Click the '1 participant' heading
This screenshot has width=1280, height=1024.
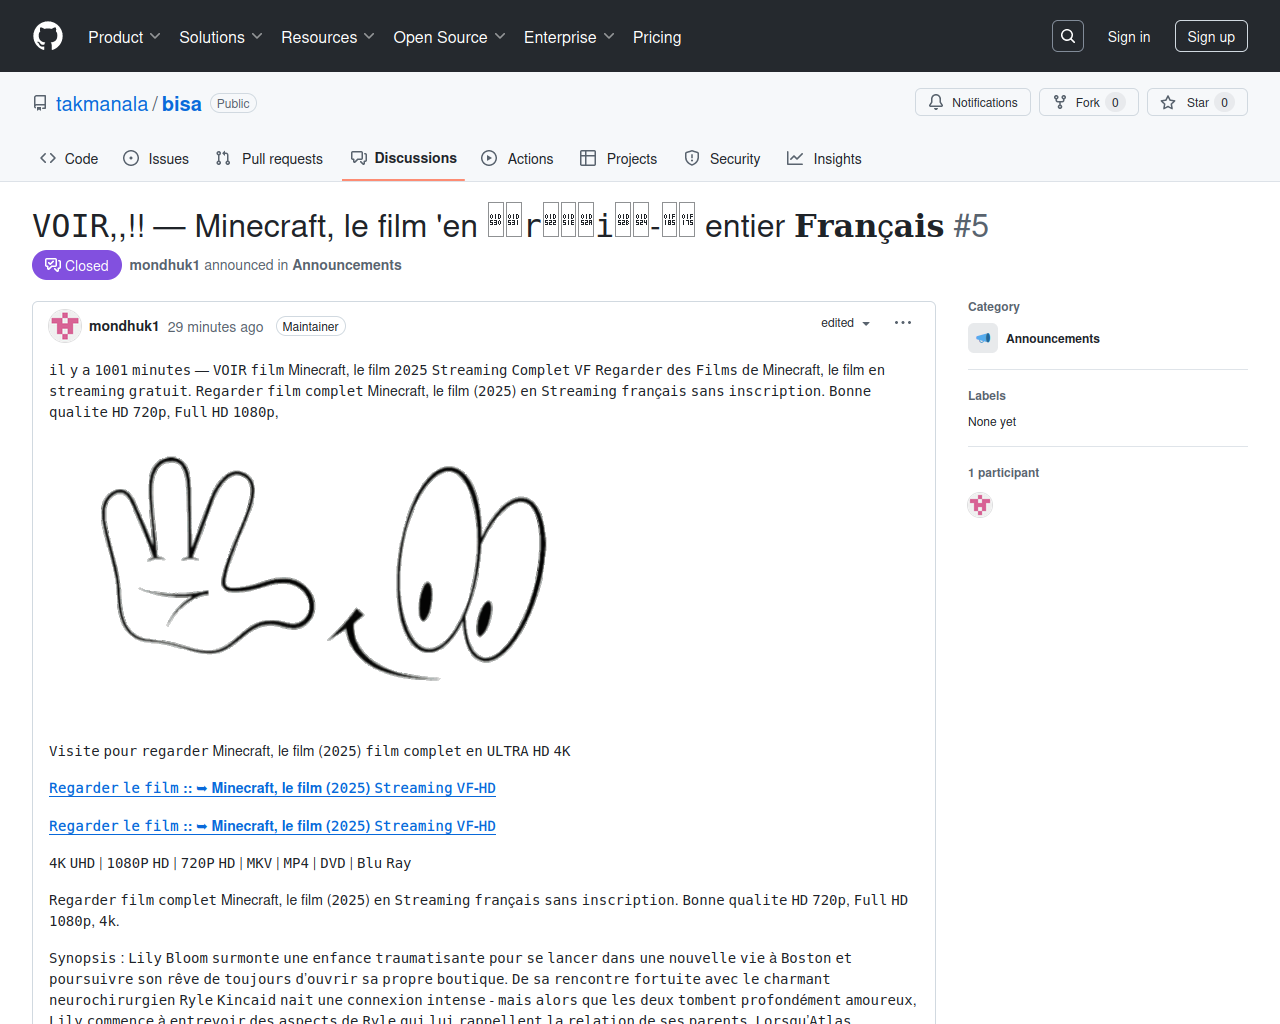pos(1003,473)
